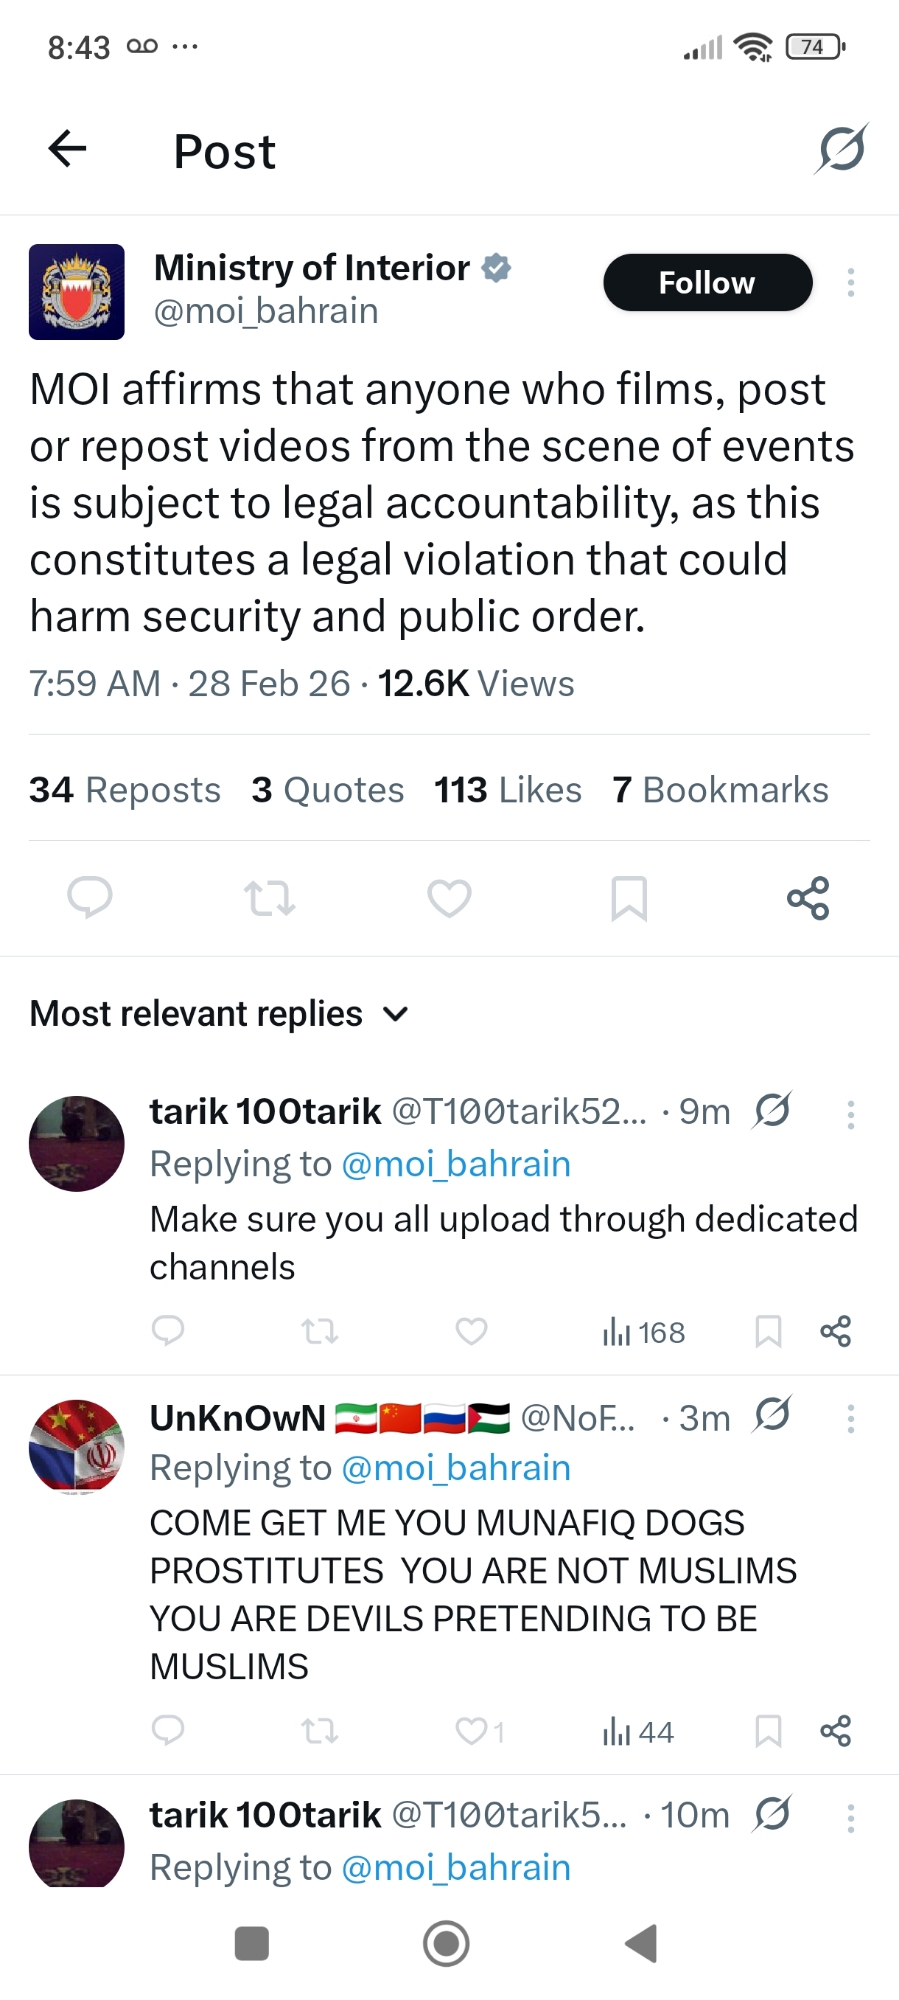Reply to the Ministry of Interior post
This screenshot has height=2000, width=899.
click(89, 897)
